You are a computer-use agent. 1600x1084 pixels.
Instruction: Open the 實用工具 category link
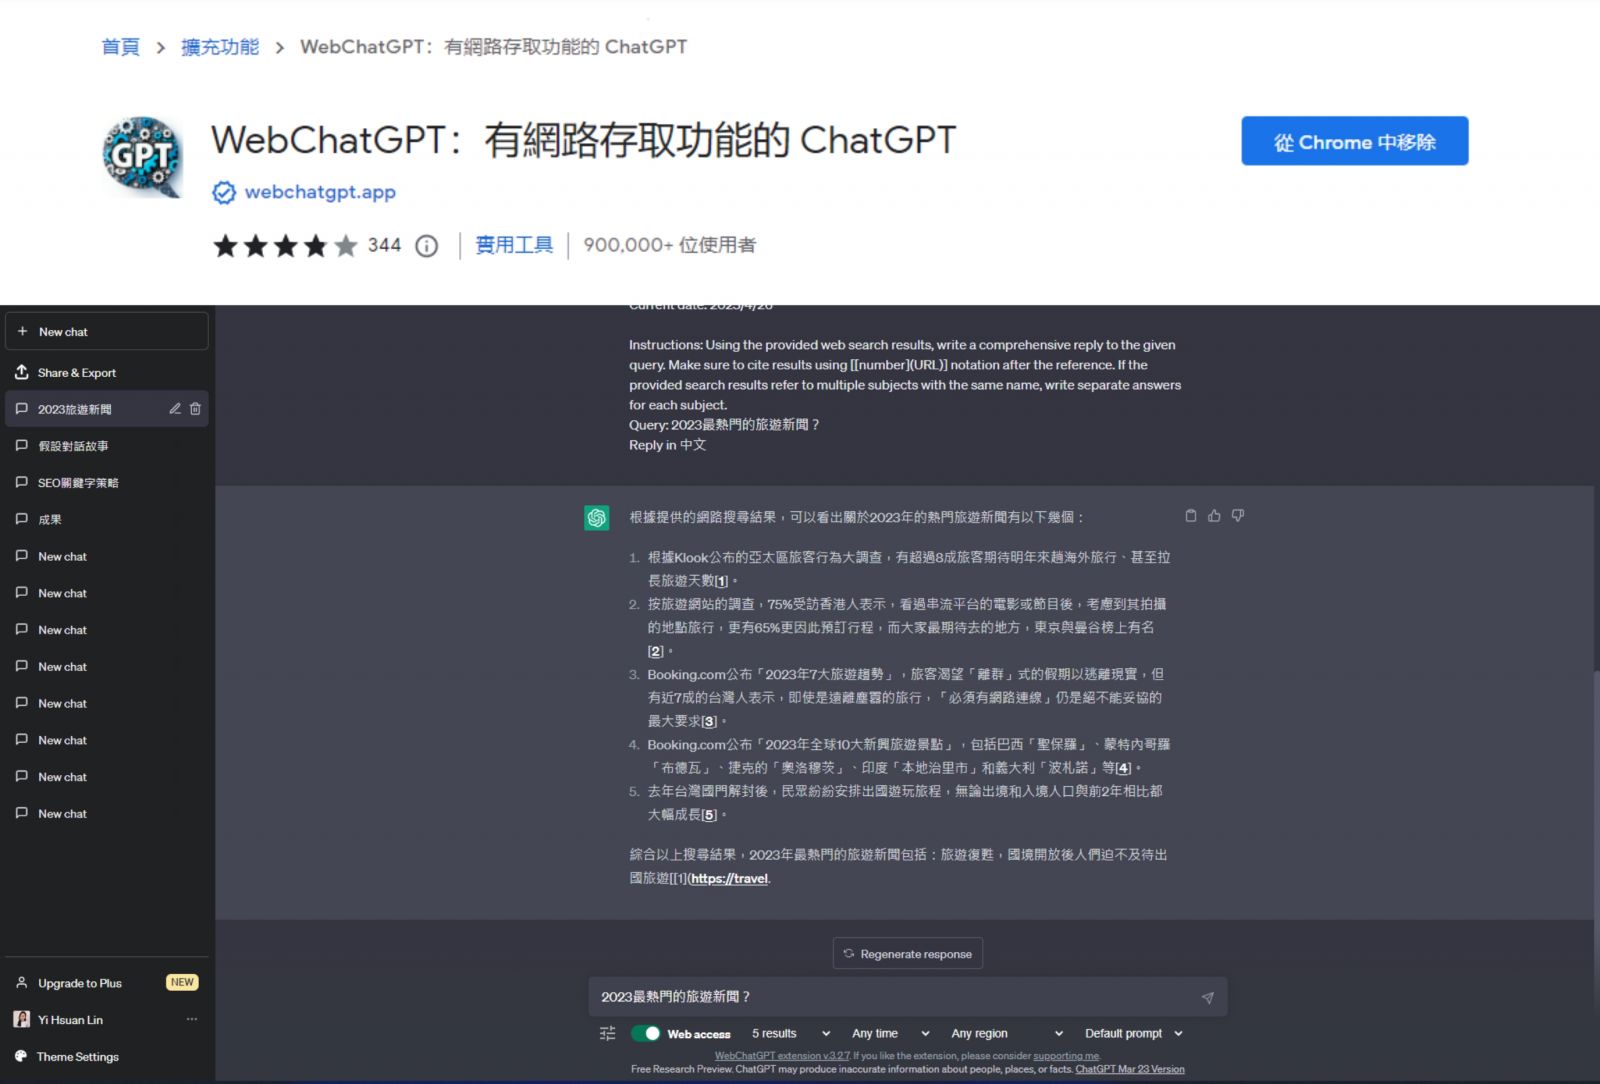pos(514,245)
